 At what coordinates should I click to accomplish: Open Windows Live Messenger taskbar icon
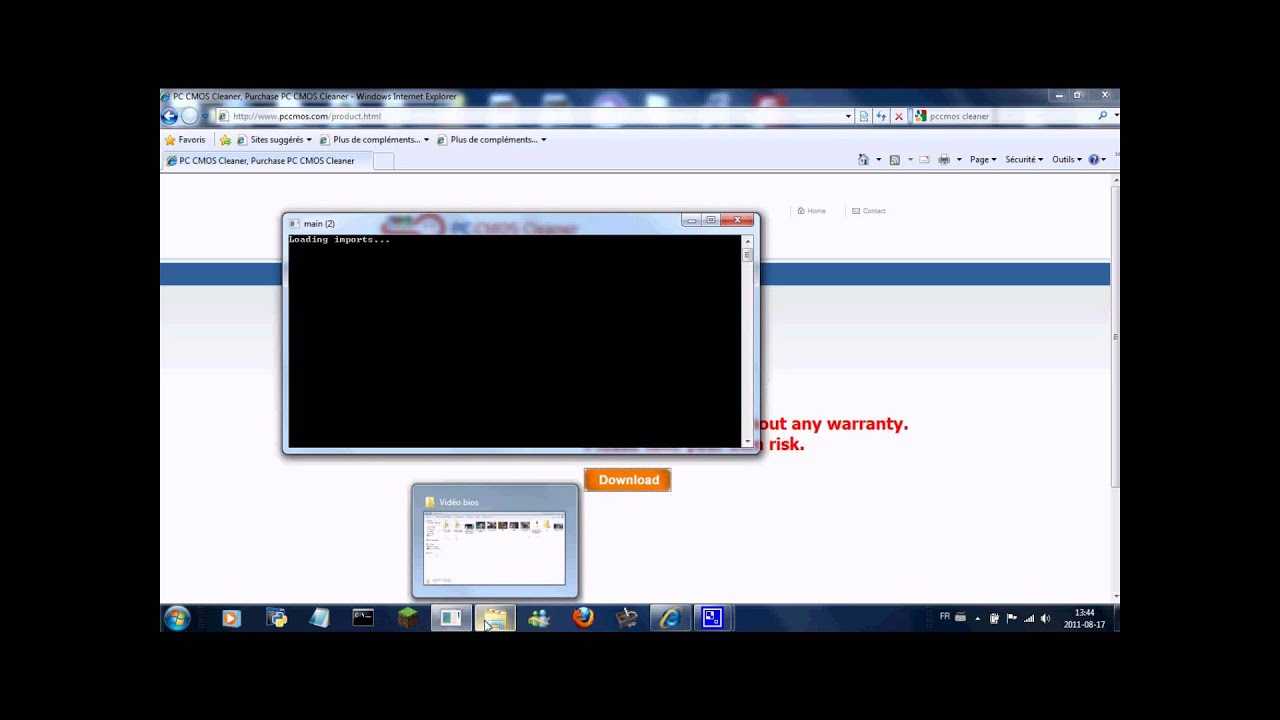point(539,619)
